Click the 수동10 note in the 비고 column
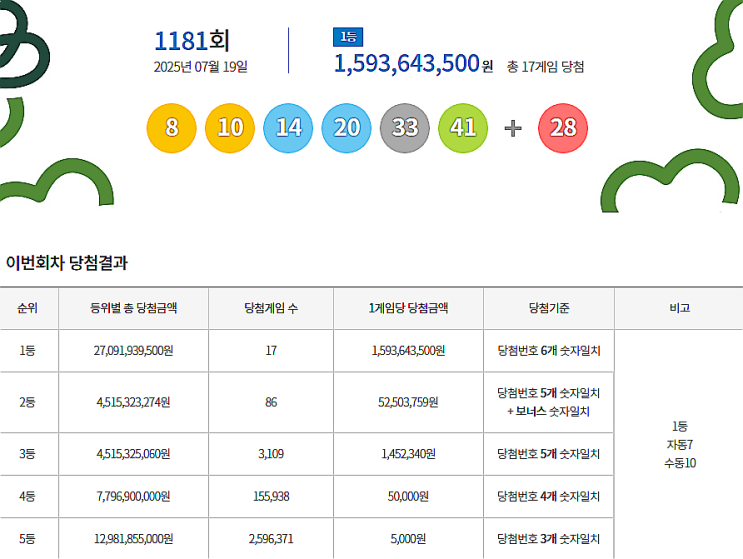 (680, 463)
